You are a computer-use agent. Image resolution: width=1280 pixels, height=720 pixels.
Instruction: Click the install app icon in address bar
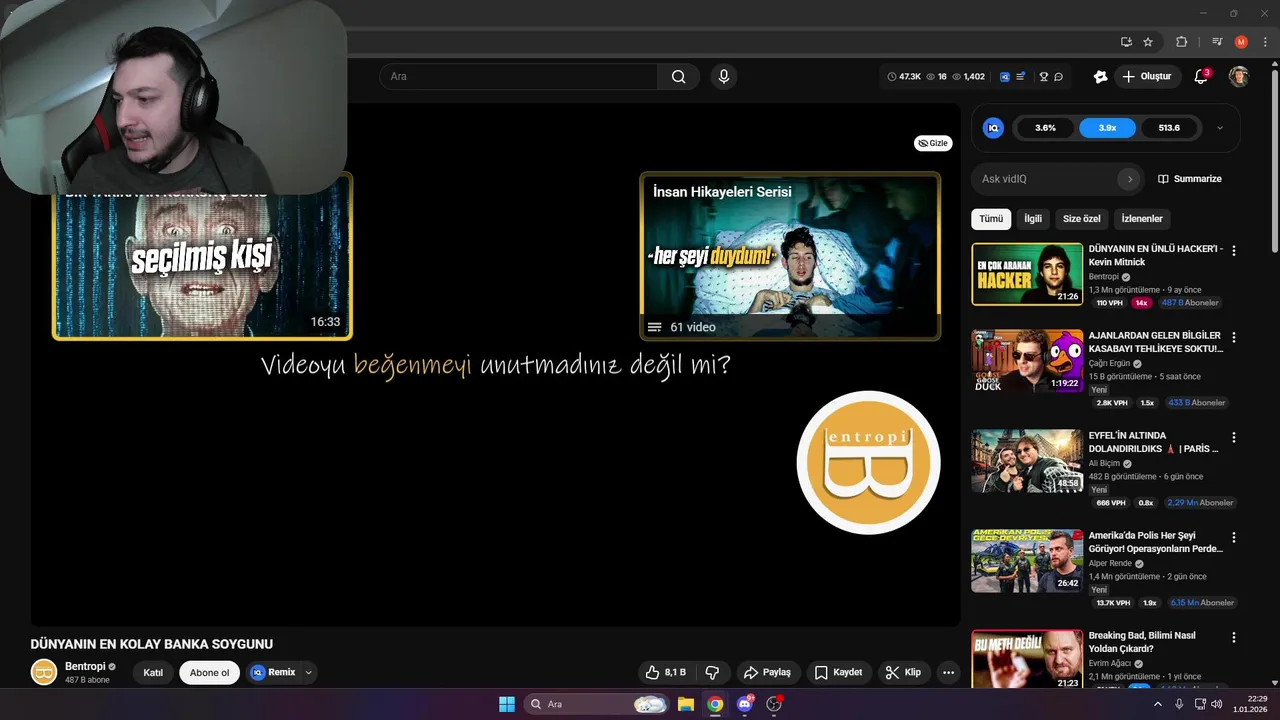[x=1126, y=42]
